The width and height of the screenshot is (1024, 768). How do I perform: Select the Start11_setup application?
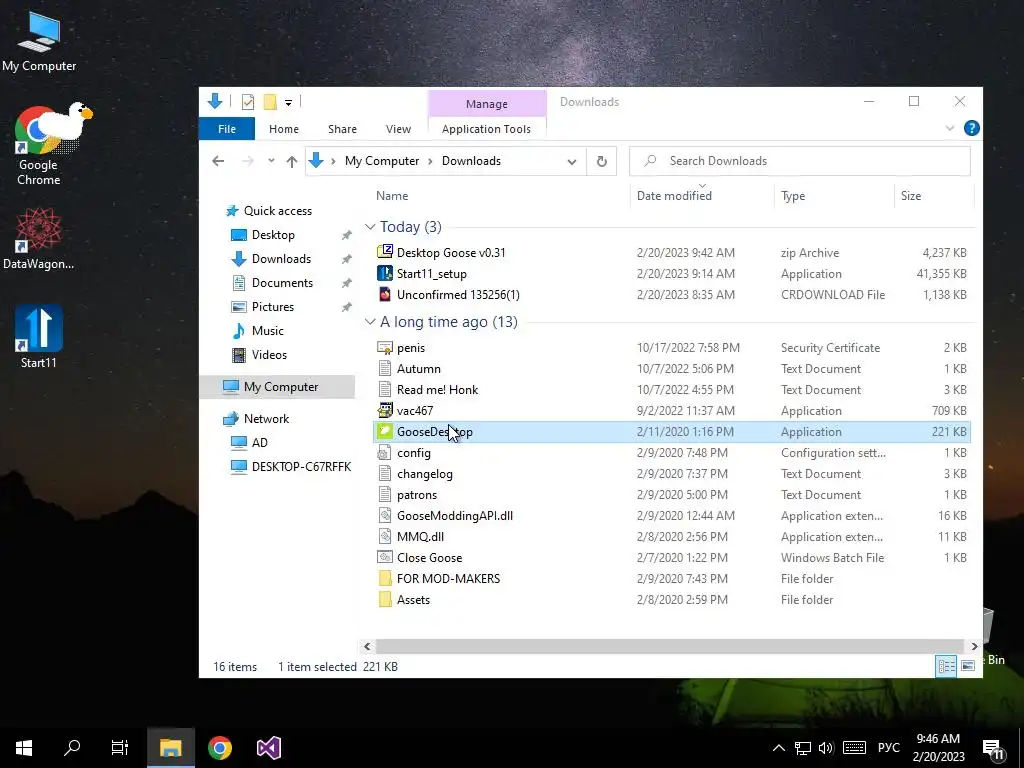(431, 274)
